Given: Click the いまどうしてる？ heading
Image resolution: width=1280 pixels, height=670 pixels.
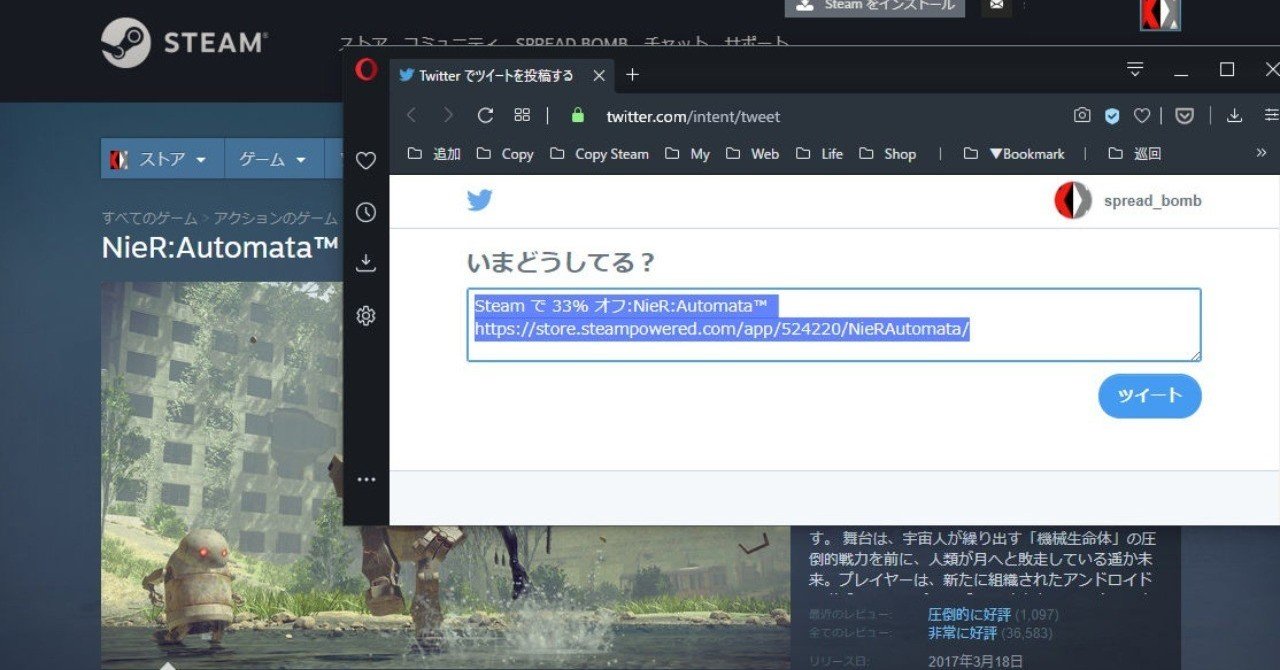Looking at the screenshot, I should click(x=561, y=263).
